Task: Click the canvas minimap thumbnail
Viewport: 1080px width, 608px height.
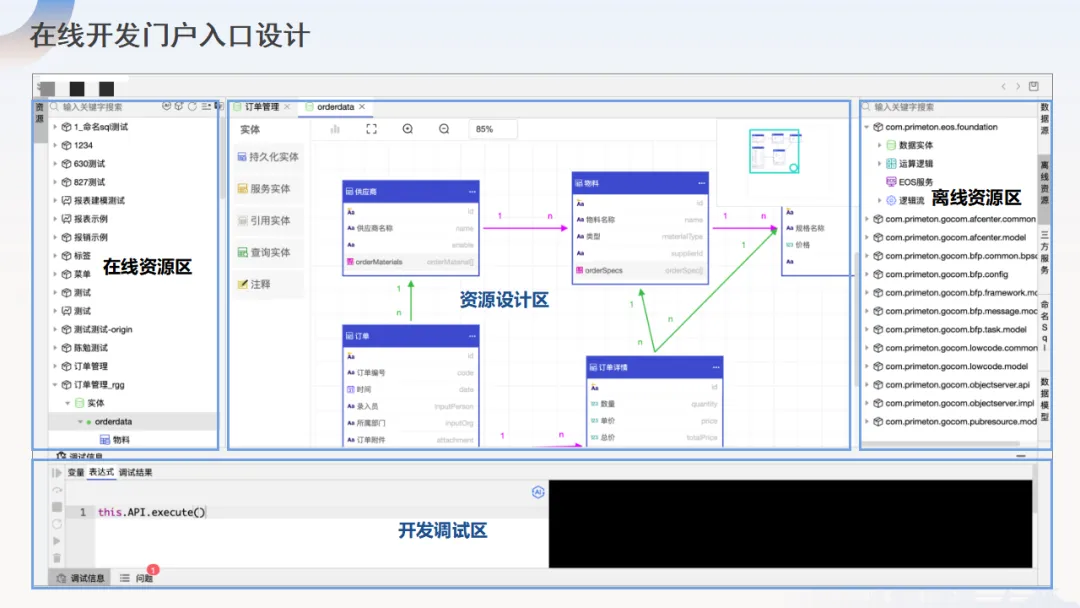Action: (774, 151)
